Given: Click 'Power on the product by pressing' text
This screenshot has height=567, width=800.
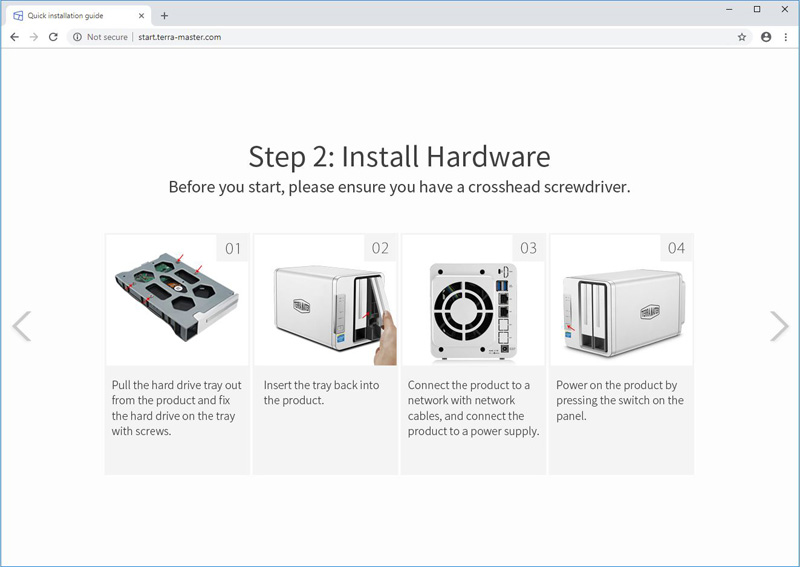Looking at the screenshot, I should 620,400.
